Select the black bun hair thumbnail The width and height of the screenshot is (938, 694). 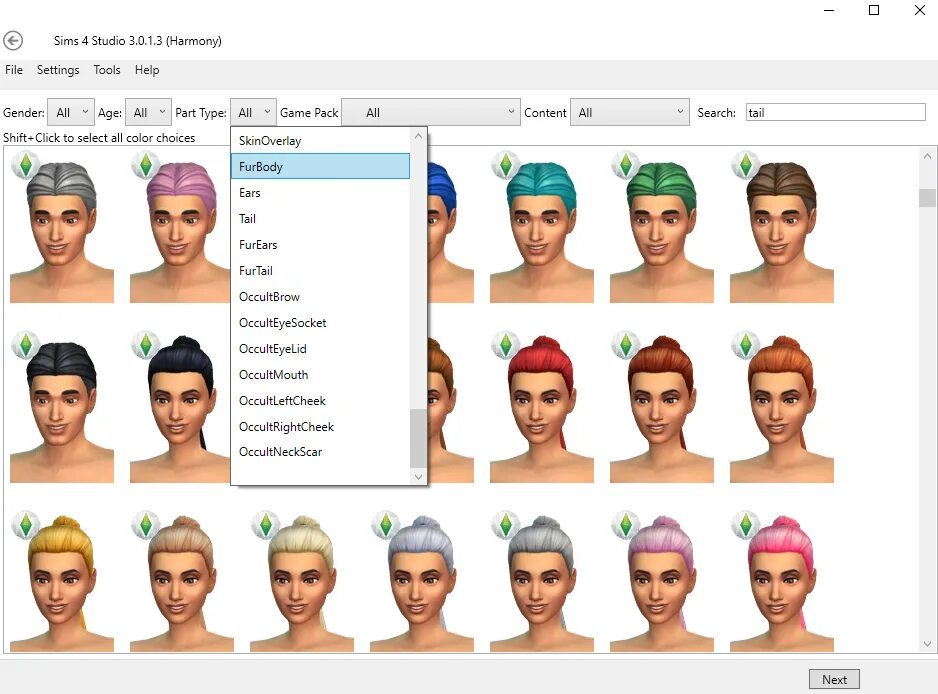tap(180, 407)
